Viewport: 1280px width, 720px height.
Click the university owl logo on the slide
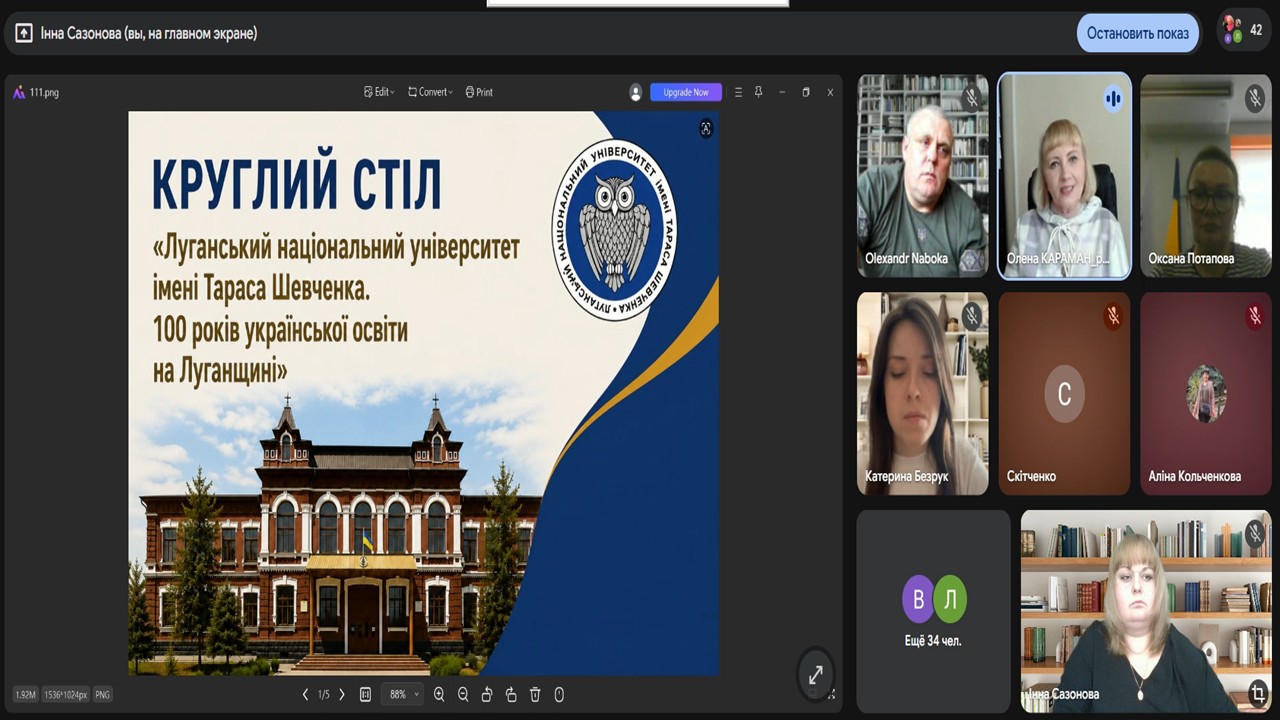coord(614,230)
